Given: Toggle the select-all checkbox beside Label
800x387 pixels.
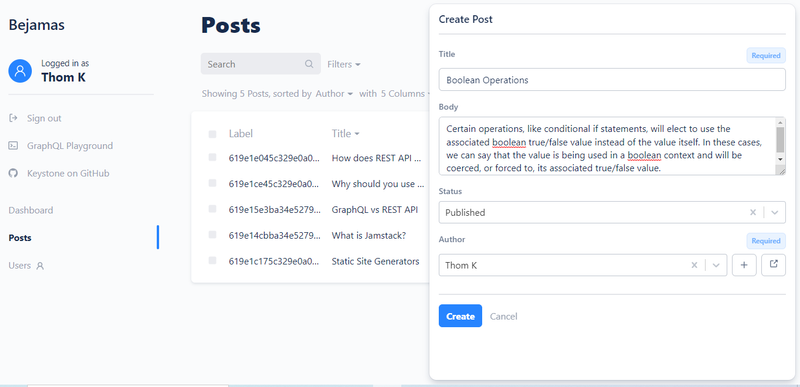Looking at the screenshot, I should point(212,134).
